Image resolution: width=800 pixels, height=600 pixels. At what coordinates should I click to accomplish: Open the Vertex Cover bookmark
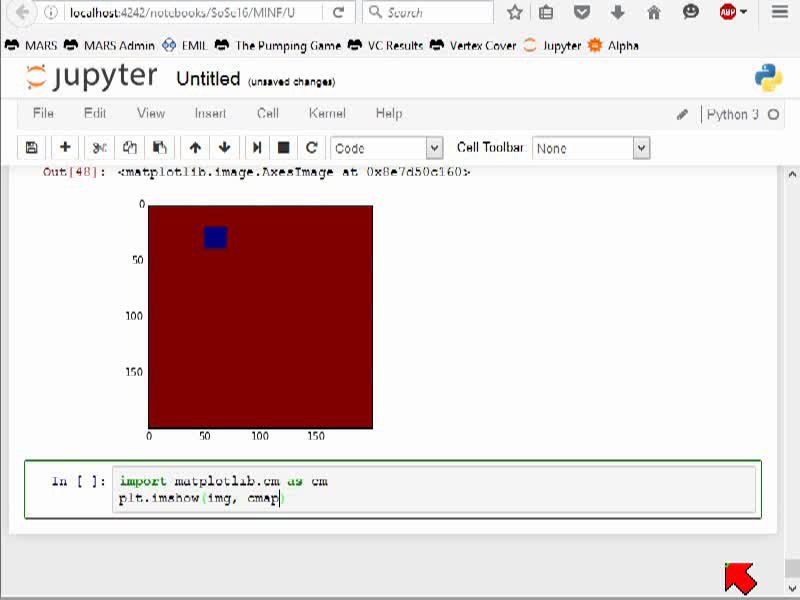coord(472,45)
